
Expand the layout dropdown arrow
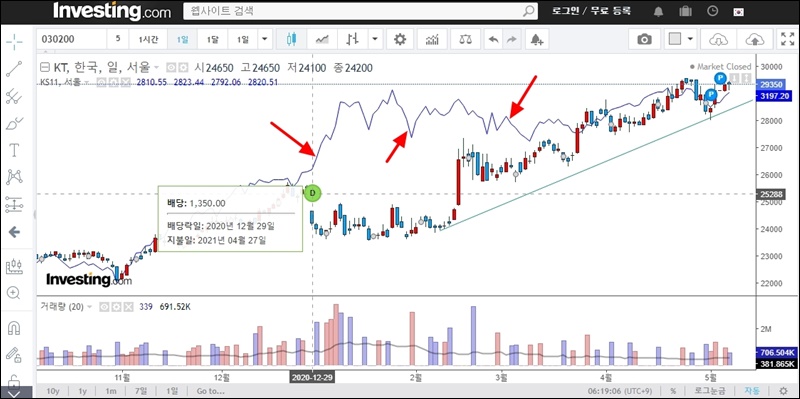(x=691, y=39)
